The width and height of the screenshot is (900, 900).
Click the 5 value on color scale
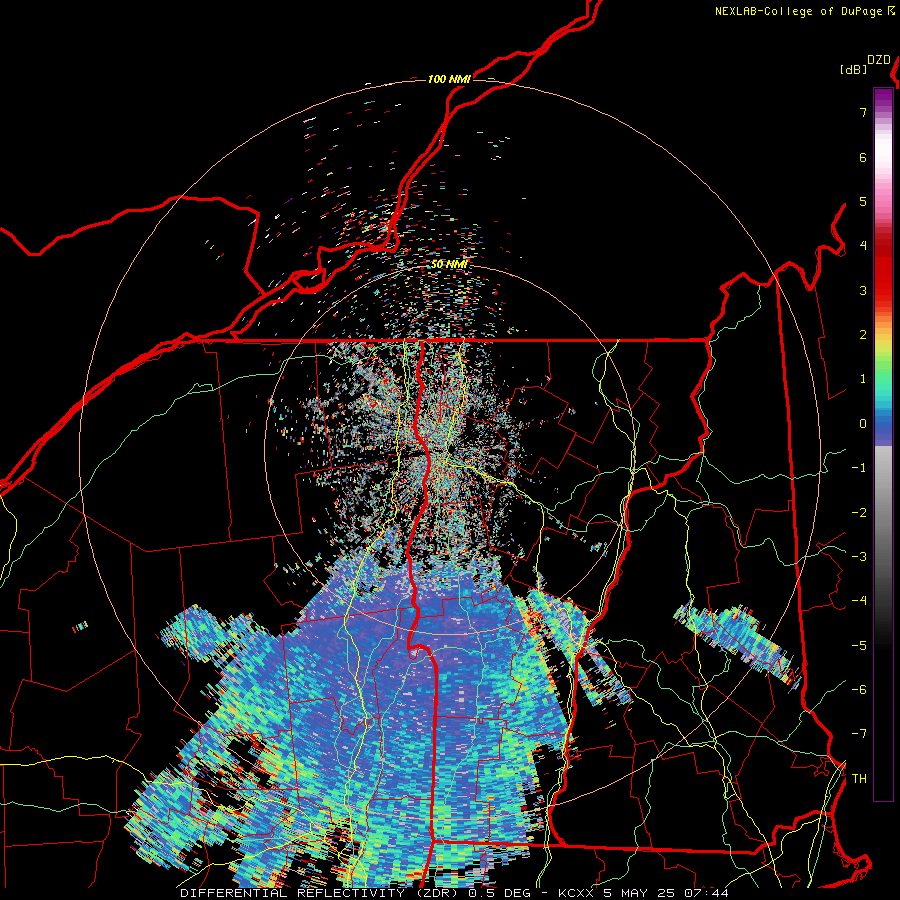(863, 201)
